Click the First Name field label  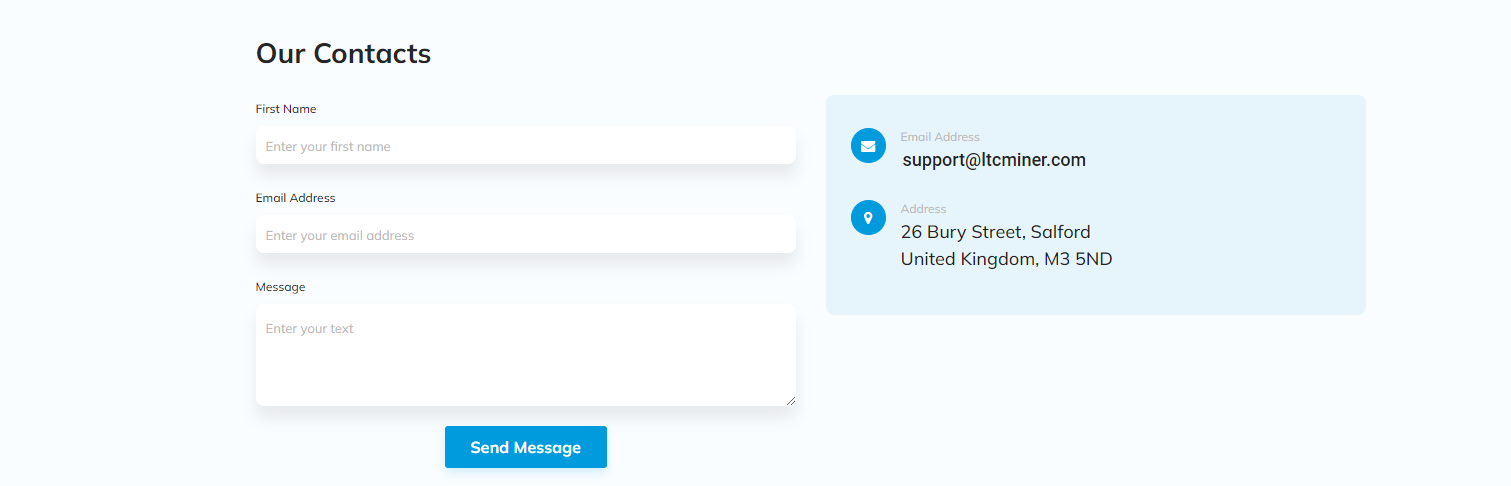click(x=286, y=109)
